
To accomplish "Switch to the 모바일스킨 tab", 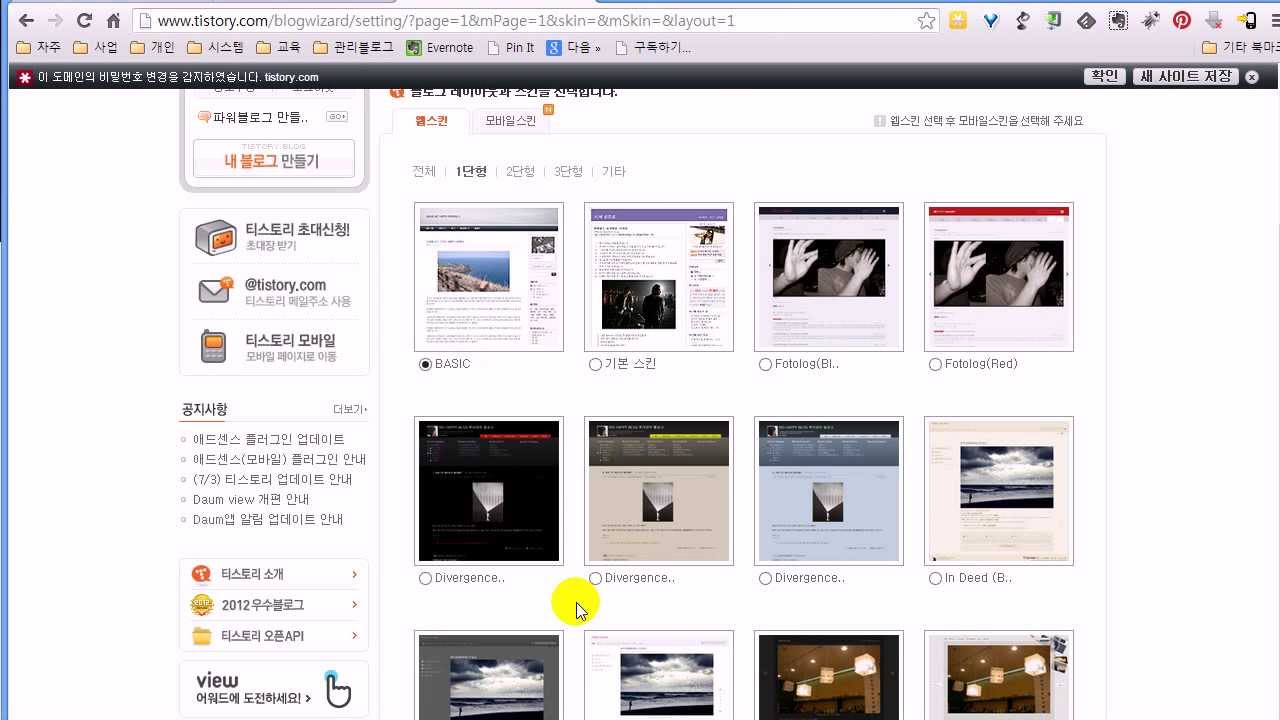I will [x=510, y=121].
